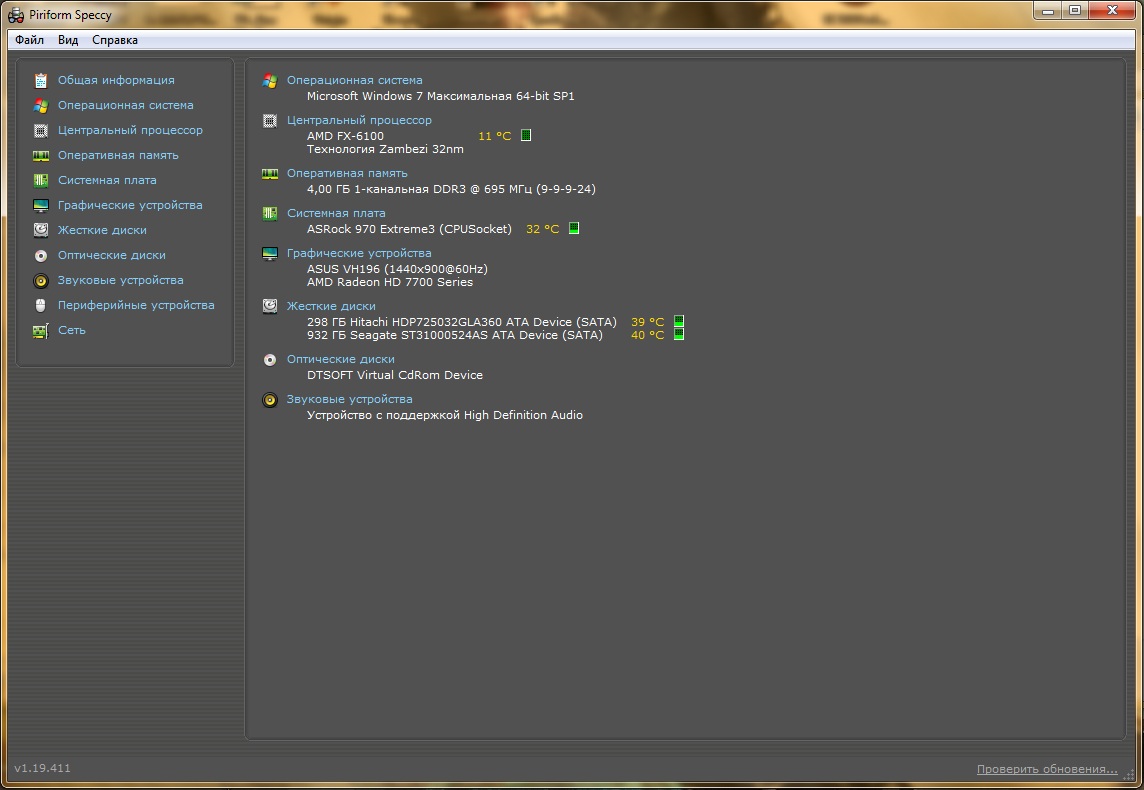The image size is (1144, 790).
Task: Open the Вид menu
Action: (68, 40)
